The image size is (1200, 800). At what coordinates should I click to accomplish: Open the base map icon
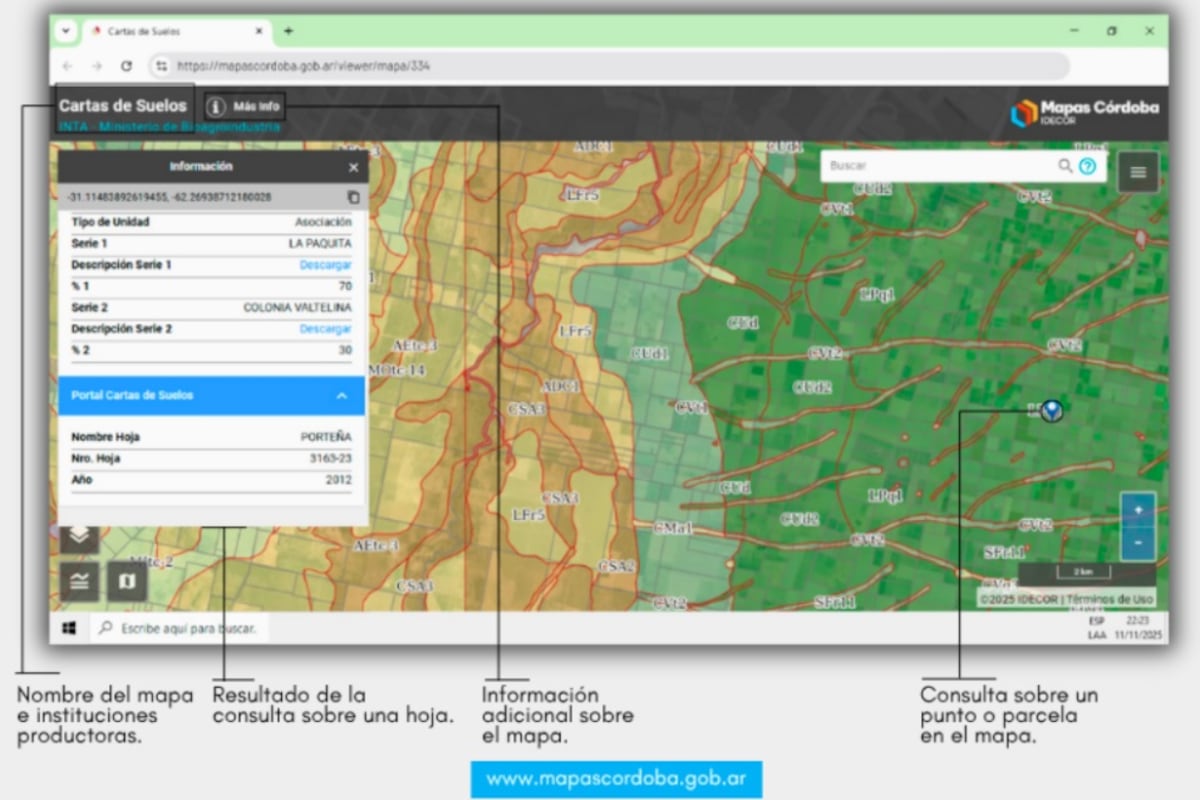coord(127,581)
